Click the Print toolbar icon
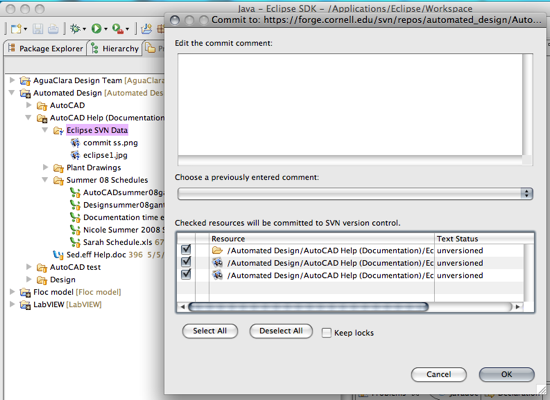Image resolution: width=550 pixels, height=400 pixels. (53, 29)
